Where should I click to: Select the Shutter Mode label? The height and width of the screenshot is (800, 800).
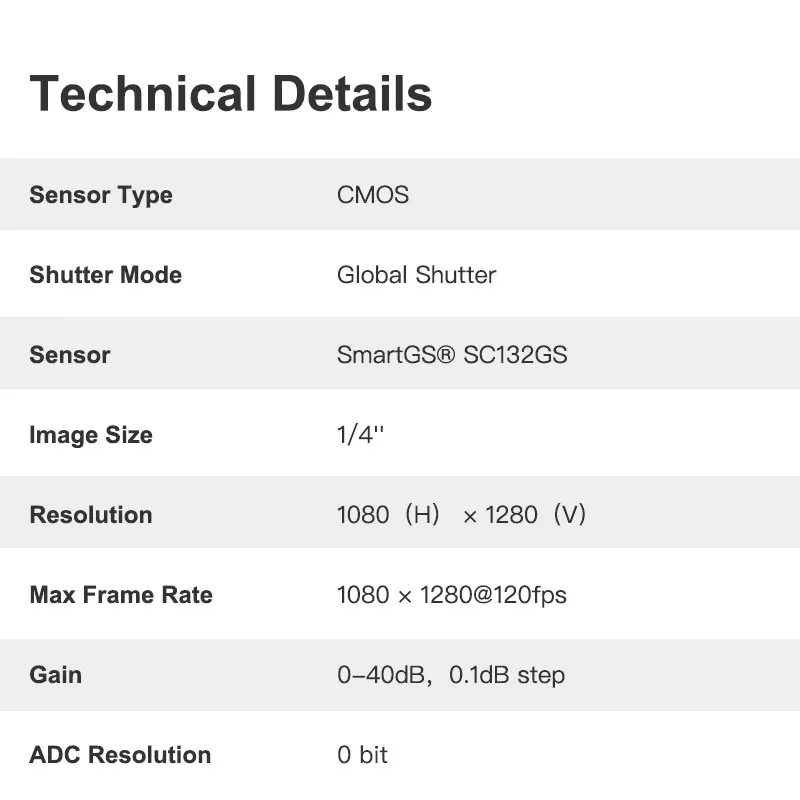(106, 275)
